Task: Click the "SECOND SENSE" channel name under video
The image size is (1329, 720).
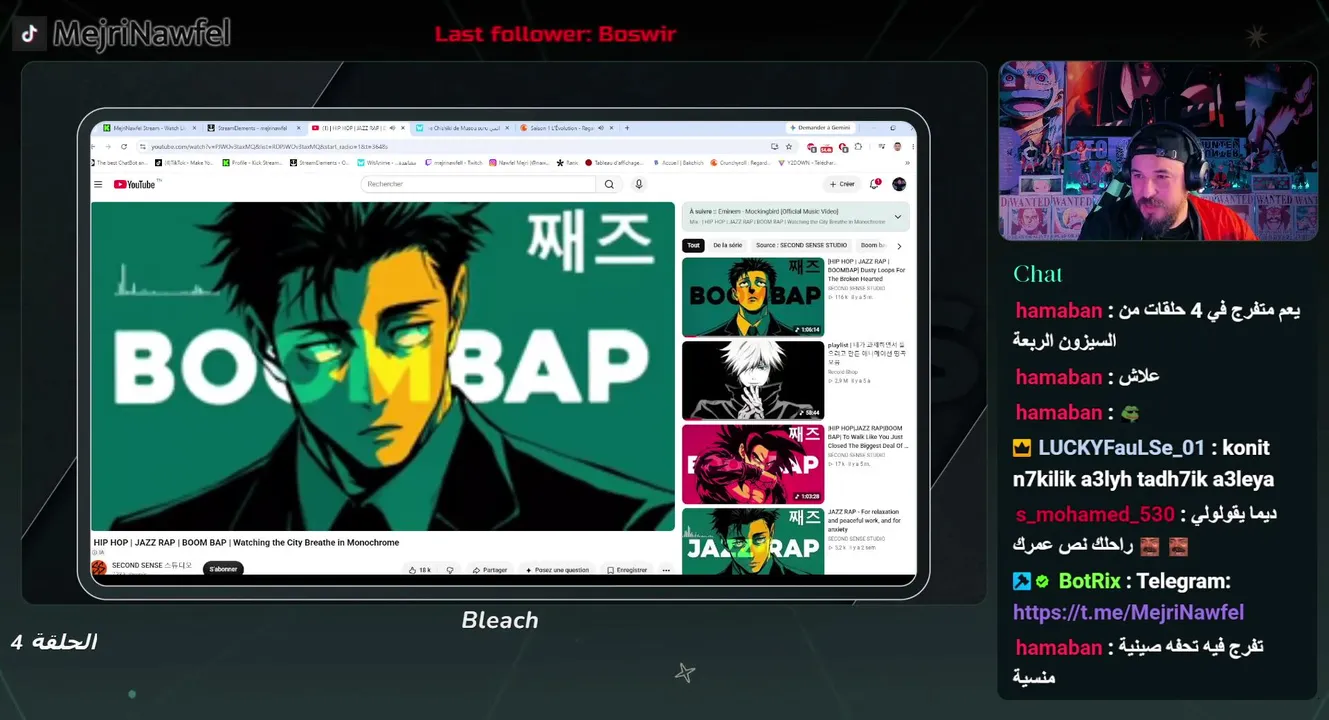Action: (150, 565)
